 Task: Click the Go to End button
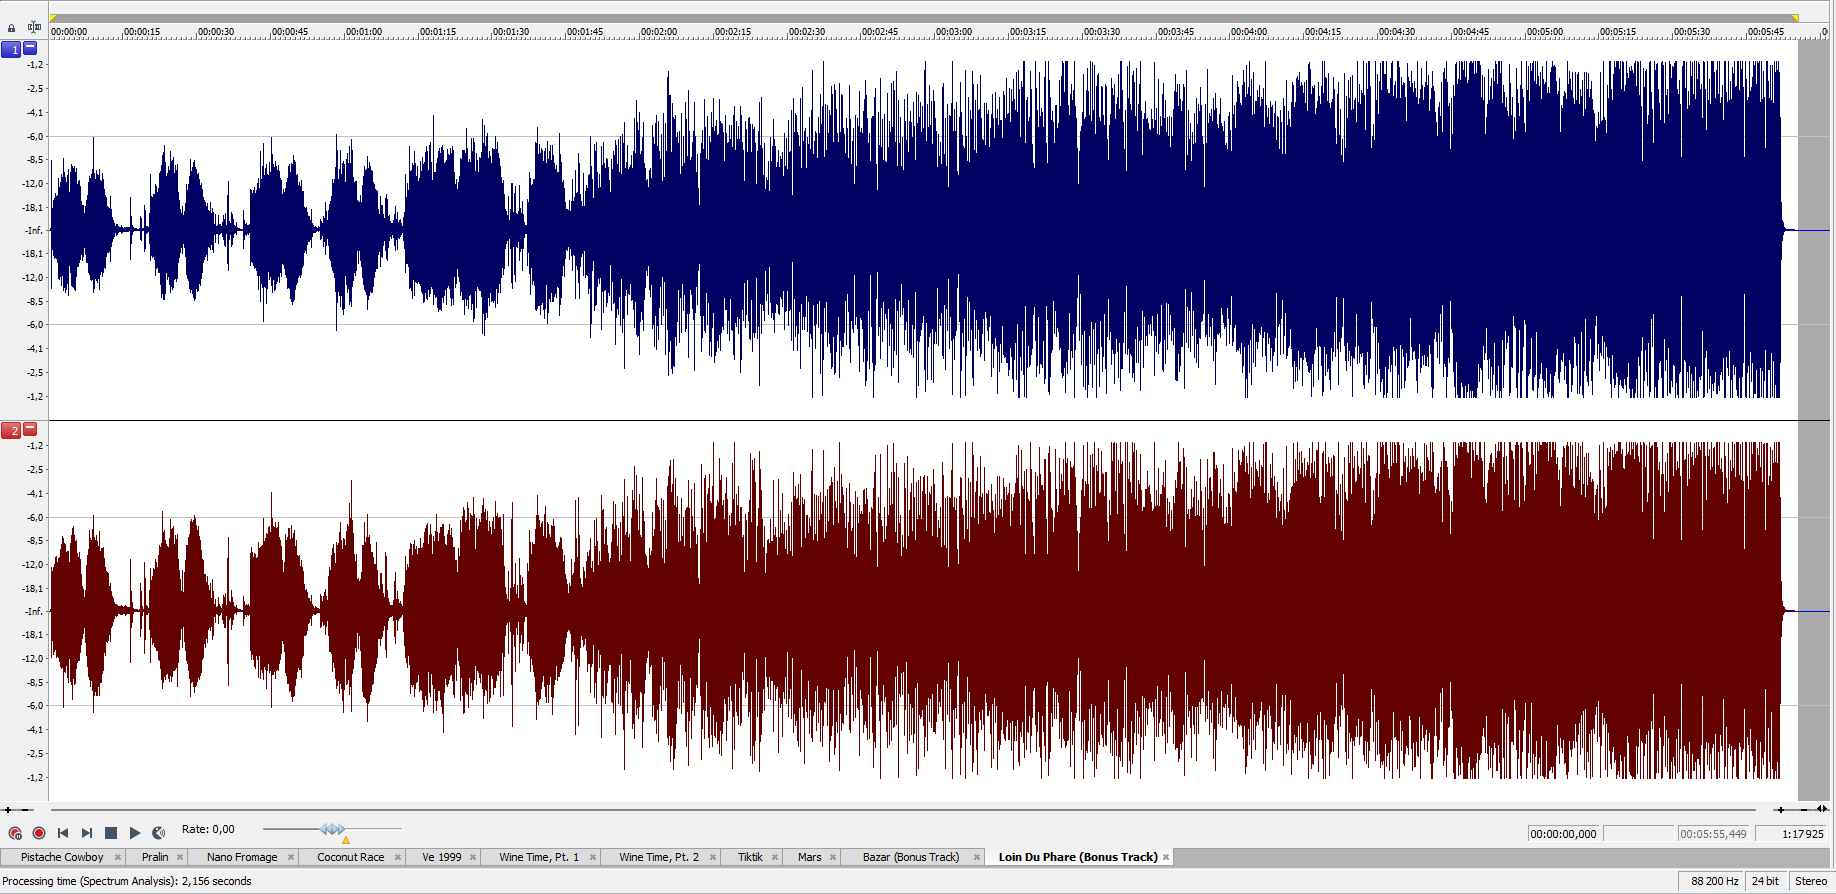click(x=87, y=833)
